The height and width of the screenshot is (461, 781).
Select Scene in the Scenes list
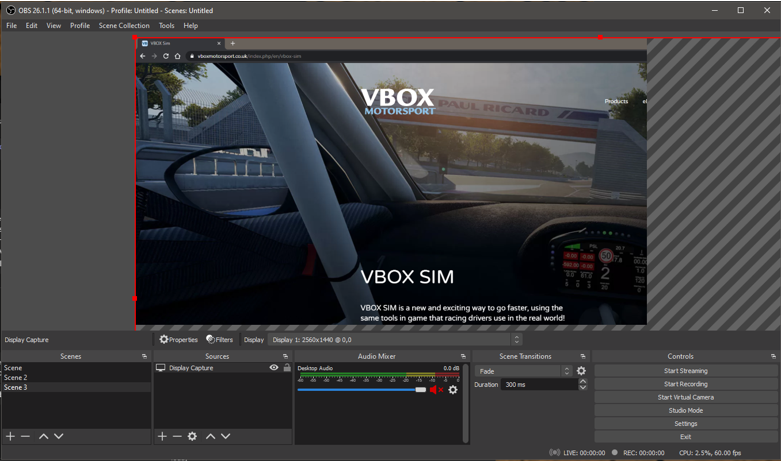[x=76, y=368]
